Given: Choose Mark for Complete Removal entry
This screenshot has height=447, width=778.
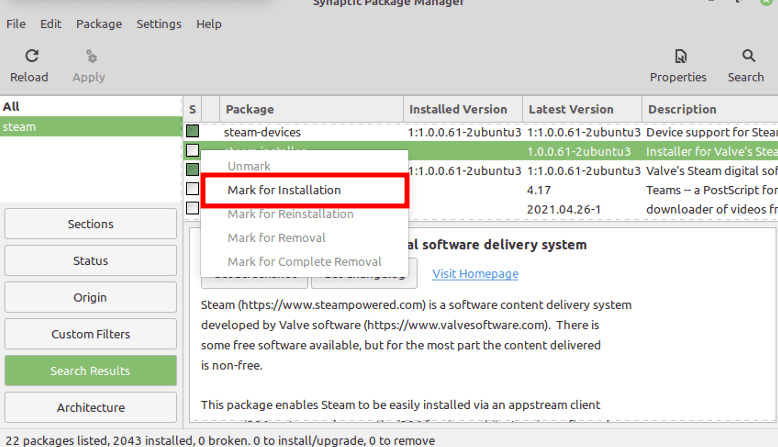Looking at the screenshot, I should (305, 261).
